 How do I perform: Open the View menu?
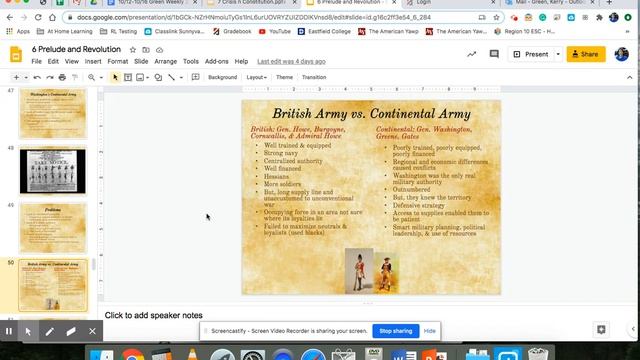click(x=71, y=61)
